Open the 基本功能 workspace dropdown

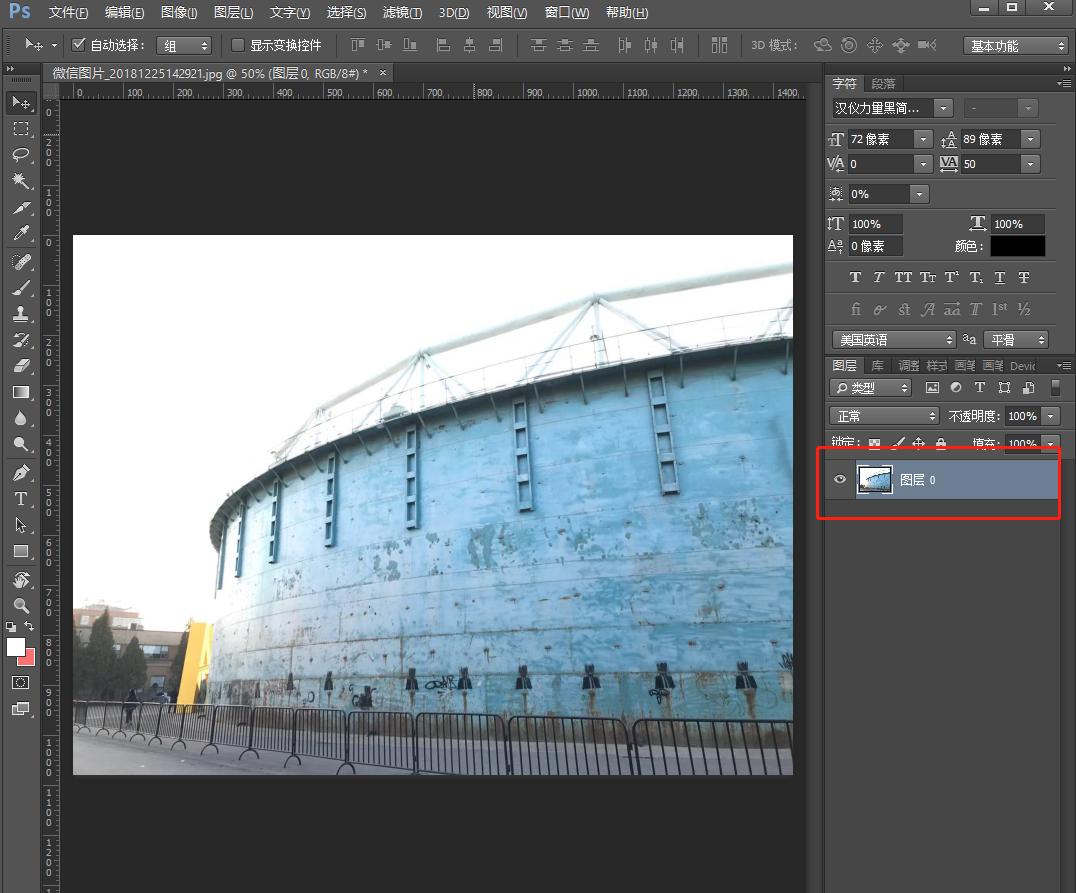(1016, 46)
